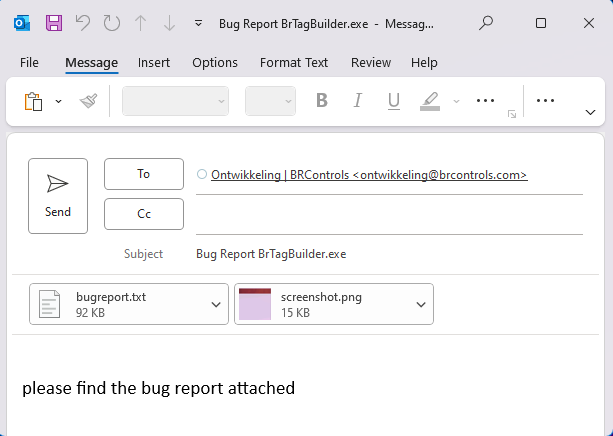613x436 pixels.
Task: Open the Insert ribbon tab
Action: tap(154, 63)
